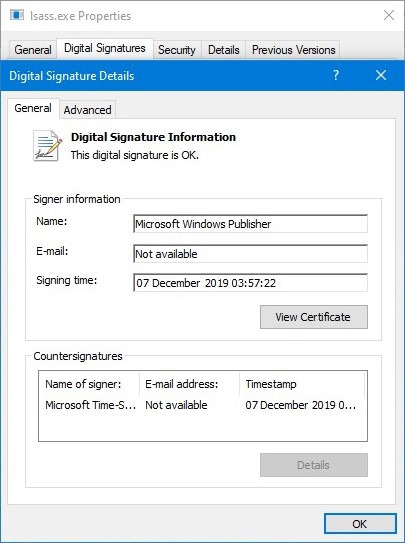Click the Digital Signature Information heading
Screen dimensions: 405x543
coord(153,137)
